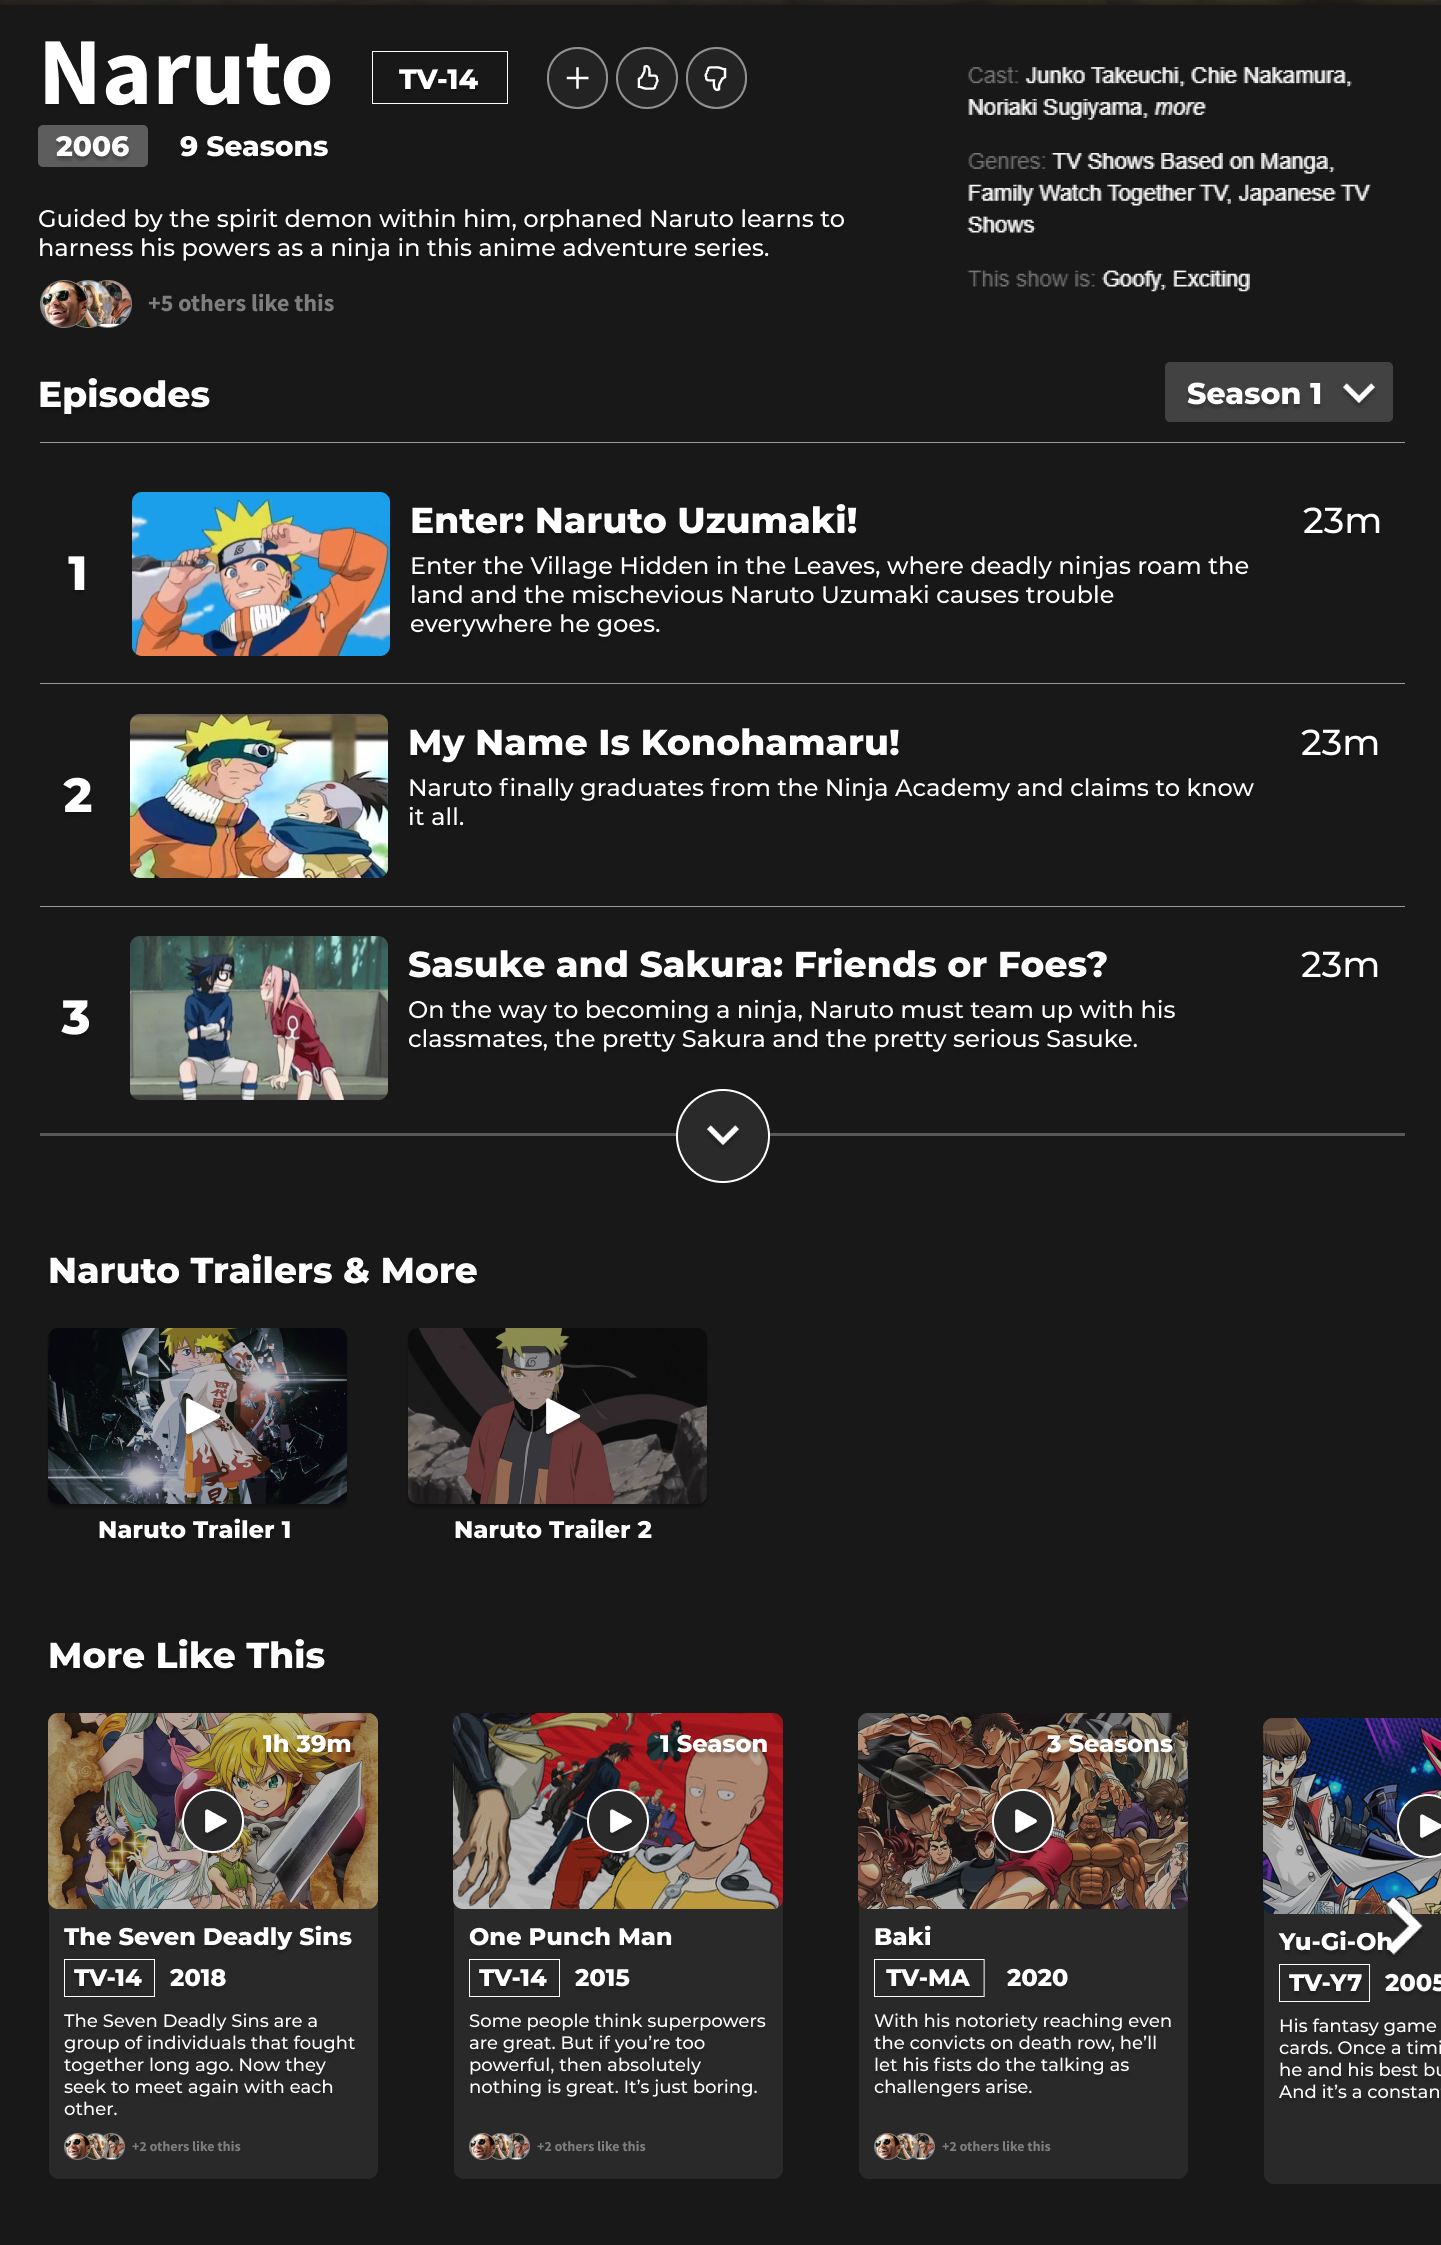Play The Seven Deadly Sins
Viewport: 1441px width, 2245px height.
tap(213, 1821)
